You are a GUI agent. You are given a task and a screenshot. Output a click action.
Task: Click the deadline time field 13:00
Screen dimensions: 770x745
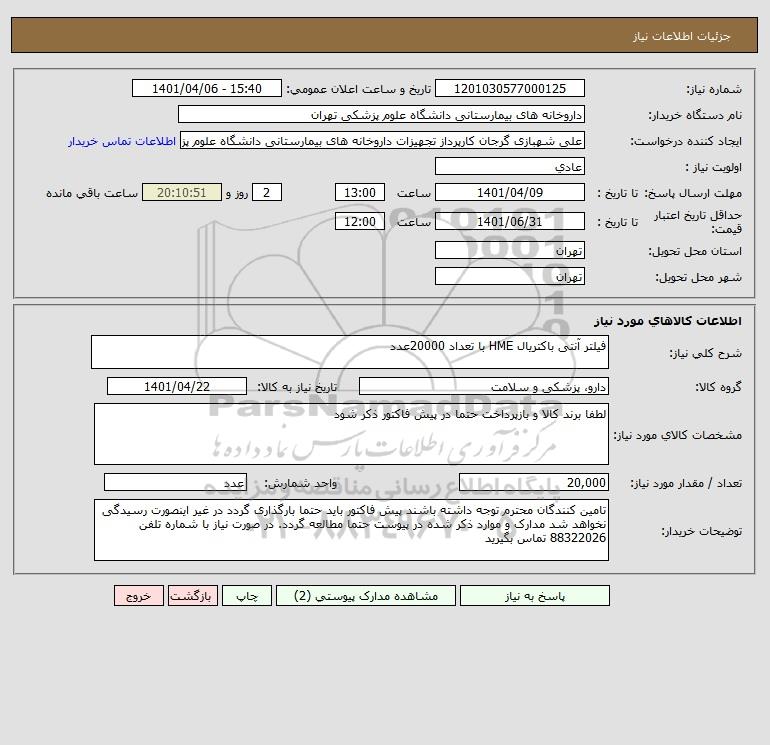[359, 193]
